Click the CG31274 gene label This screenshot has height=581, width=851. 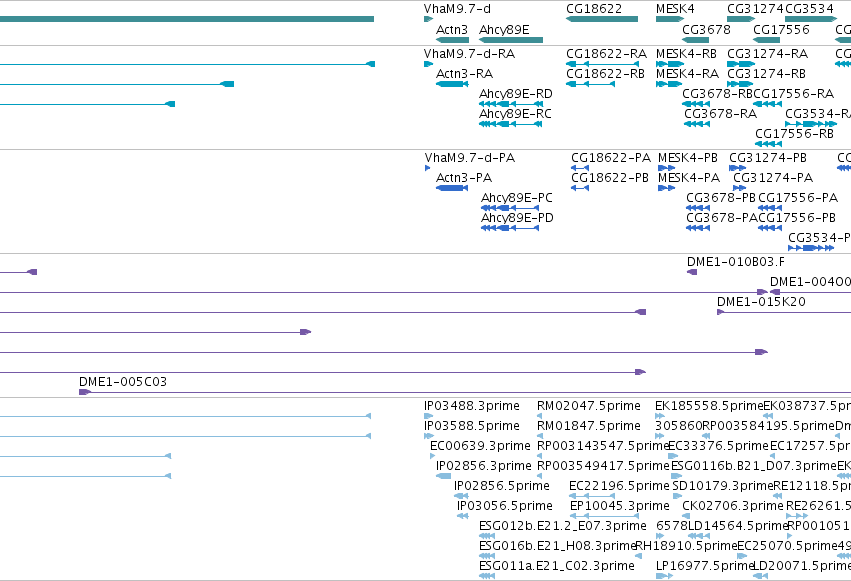[x=755, y=9]
